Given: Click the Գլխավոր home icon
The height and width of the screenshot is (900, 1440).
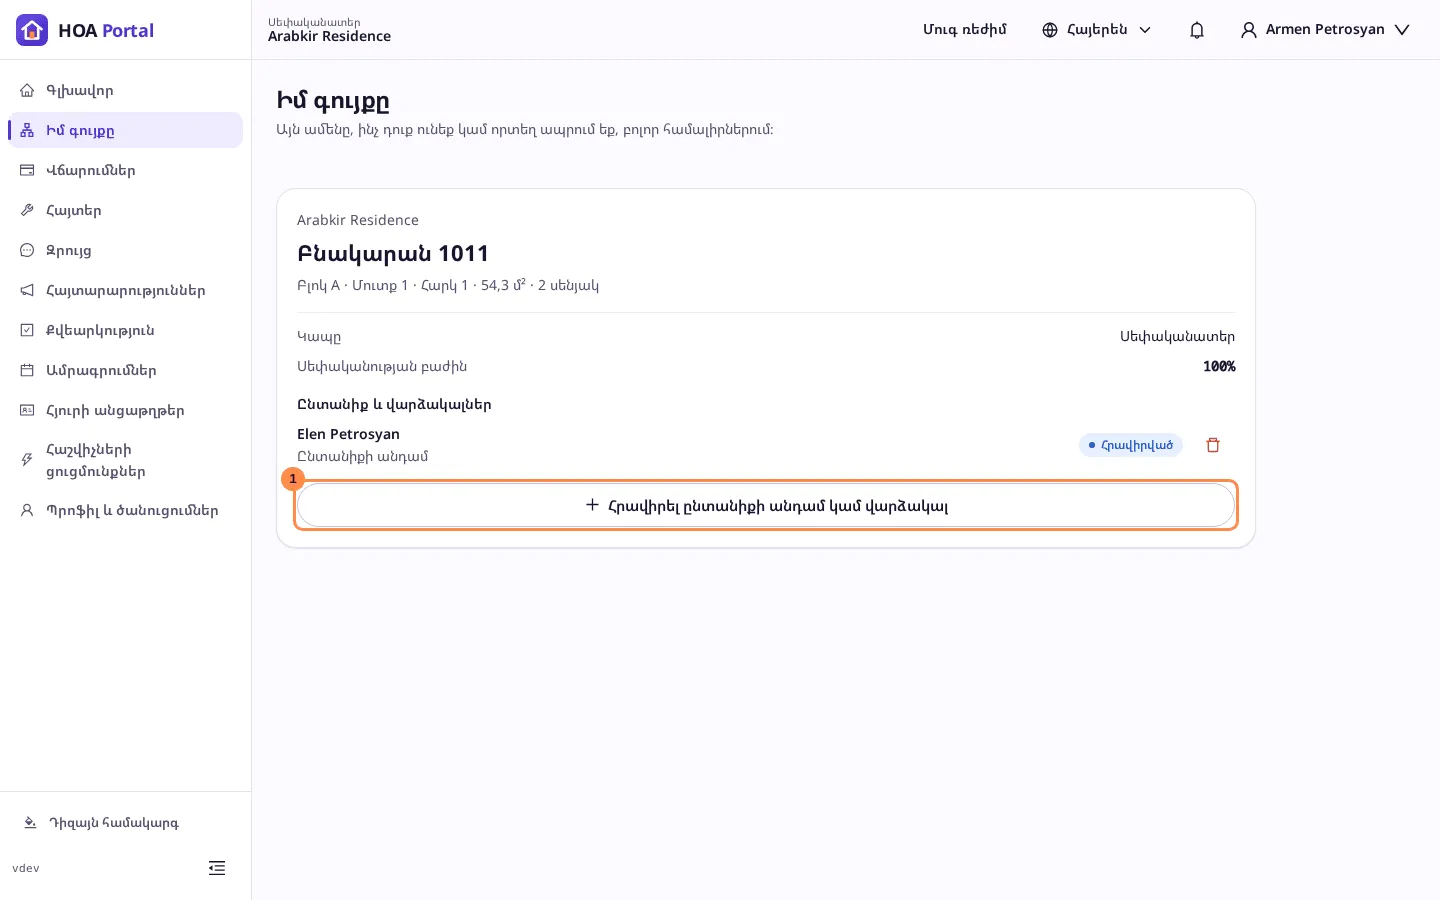Looking at the screenshot, I should 27,90.
